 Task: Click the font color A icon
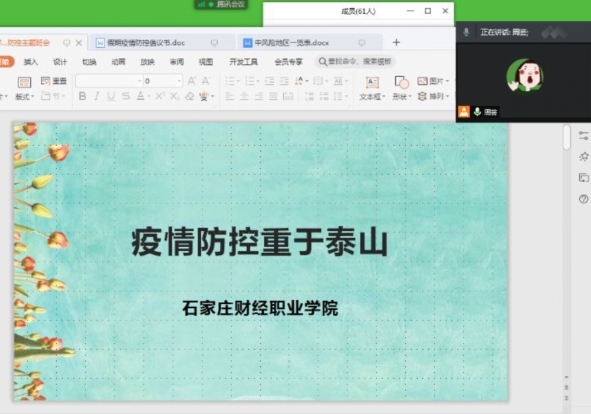tap(140, 96)
